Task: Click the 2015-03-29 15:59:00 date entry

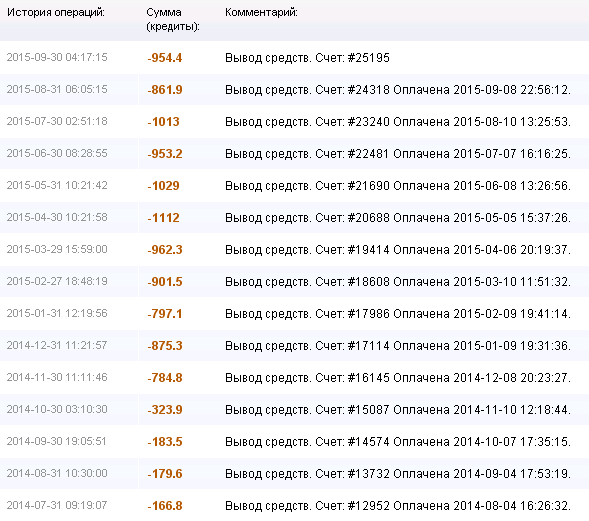Action: tap(57, 249)
